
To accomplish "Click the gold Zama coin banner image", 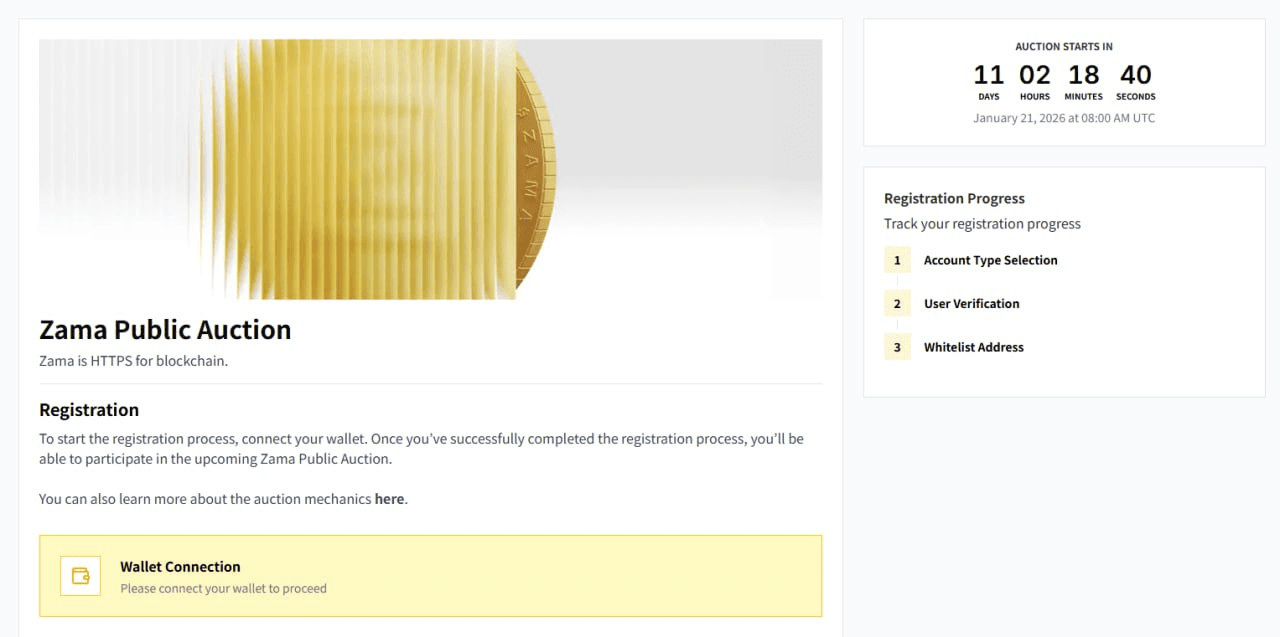I will [430, 169].
